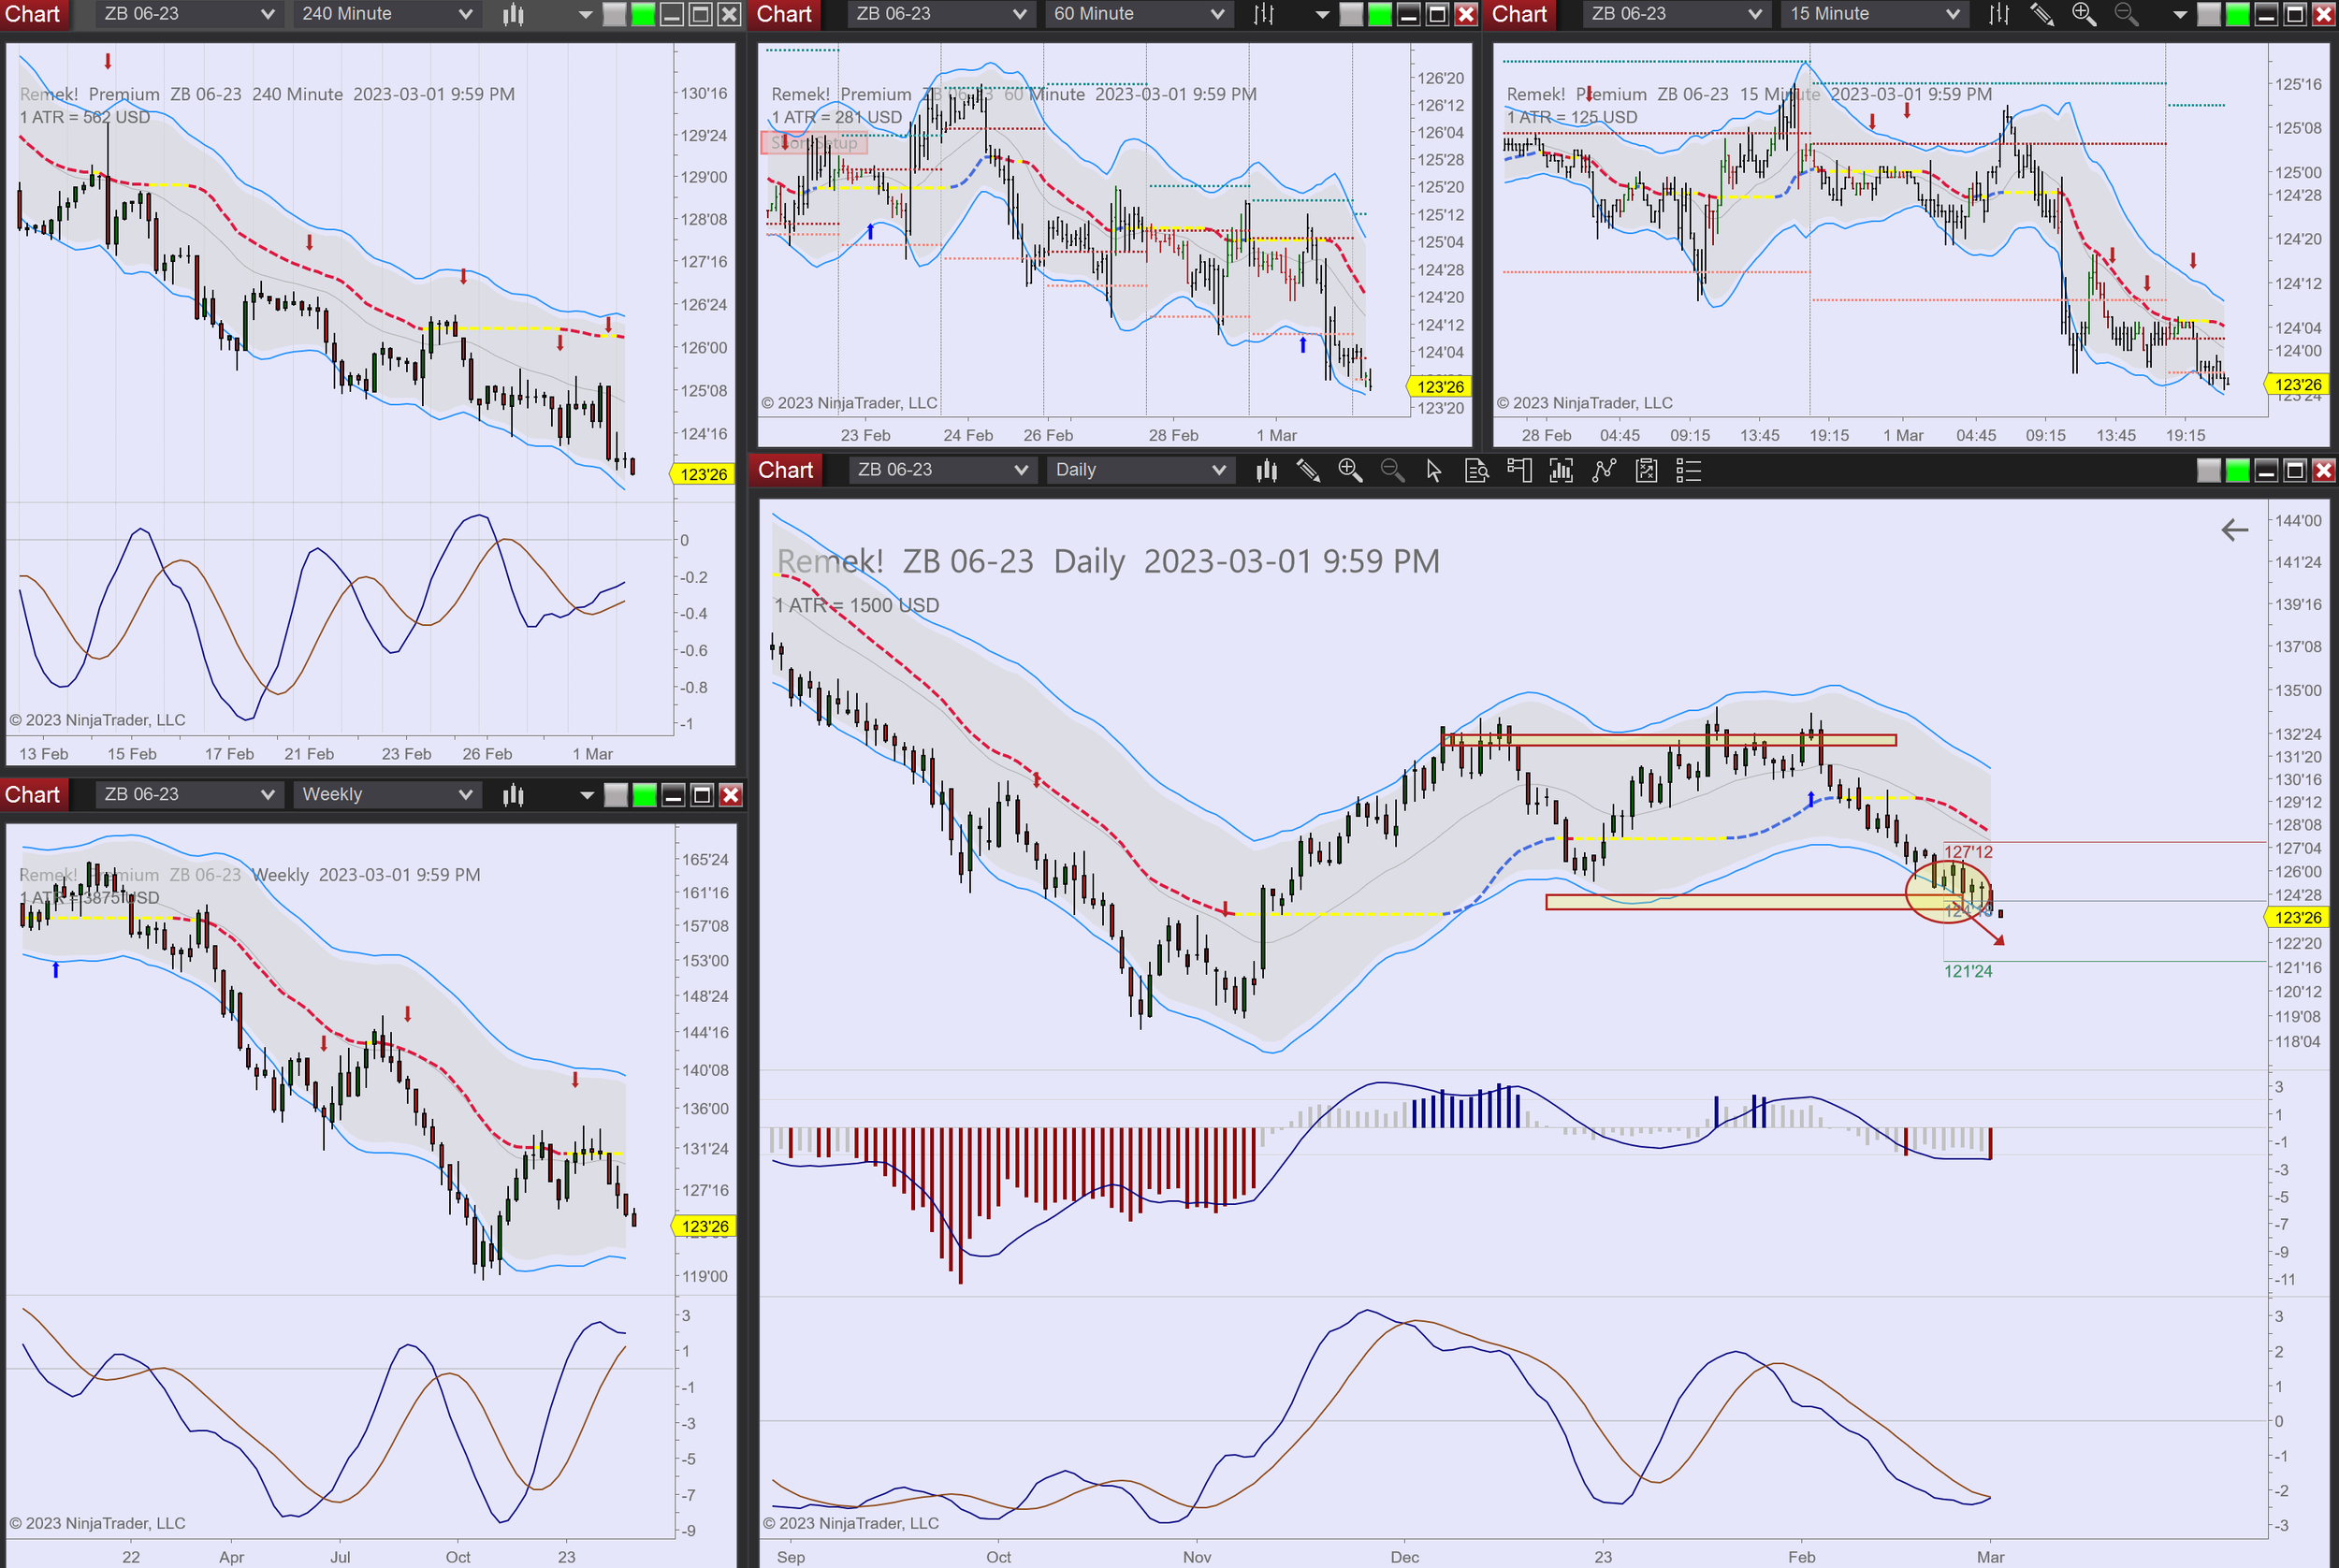Select the cursor pointer tool in Daily chart

(x=1434, y=470)
